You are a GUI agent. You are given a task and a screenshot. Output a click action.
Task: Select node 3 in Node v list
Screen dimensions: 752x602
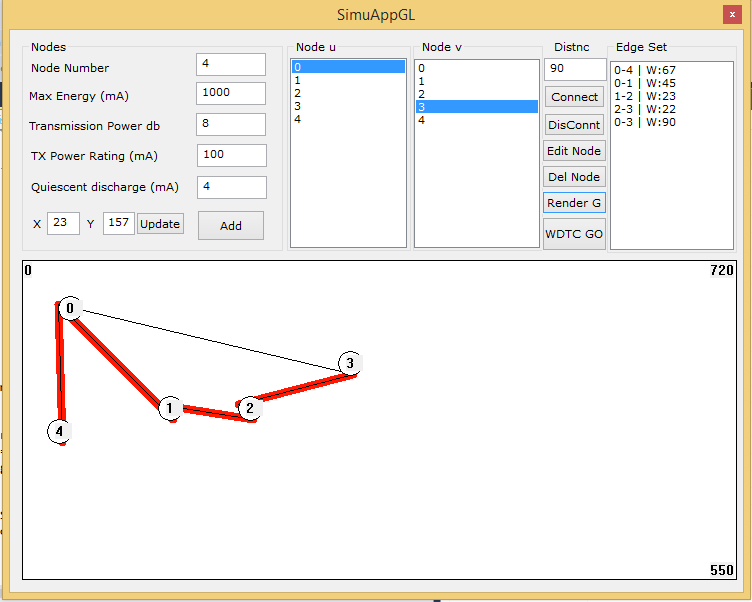tap(477, 107)
